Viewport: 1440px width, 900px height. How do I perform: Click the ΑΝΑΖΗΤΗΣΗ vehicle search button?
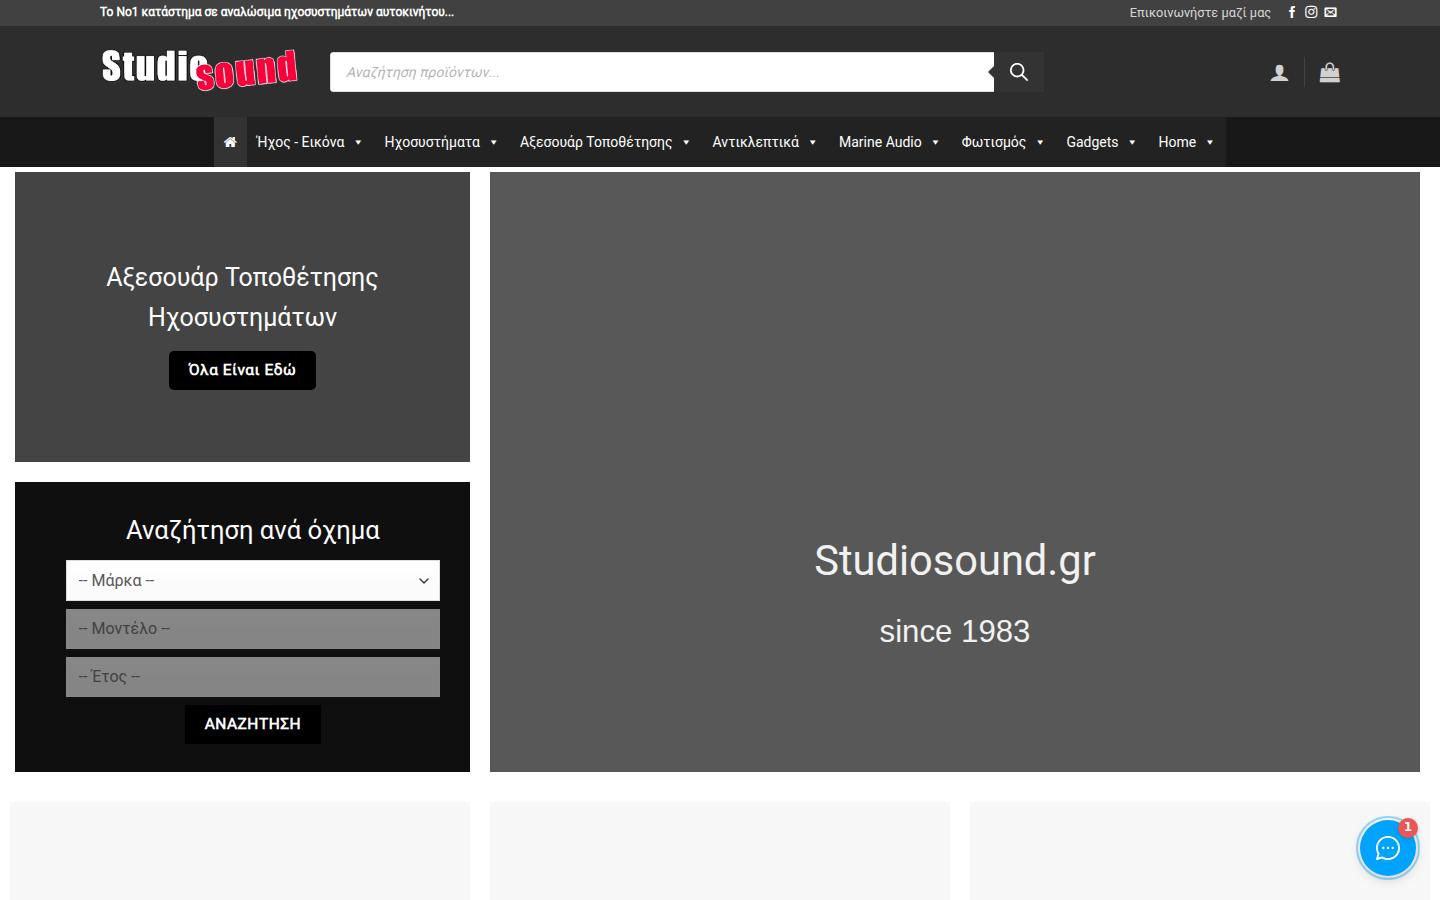point(253,724)
